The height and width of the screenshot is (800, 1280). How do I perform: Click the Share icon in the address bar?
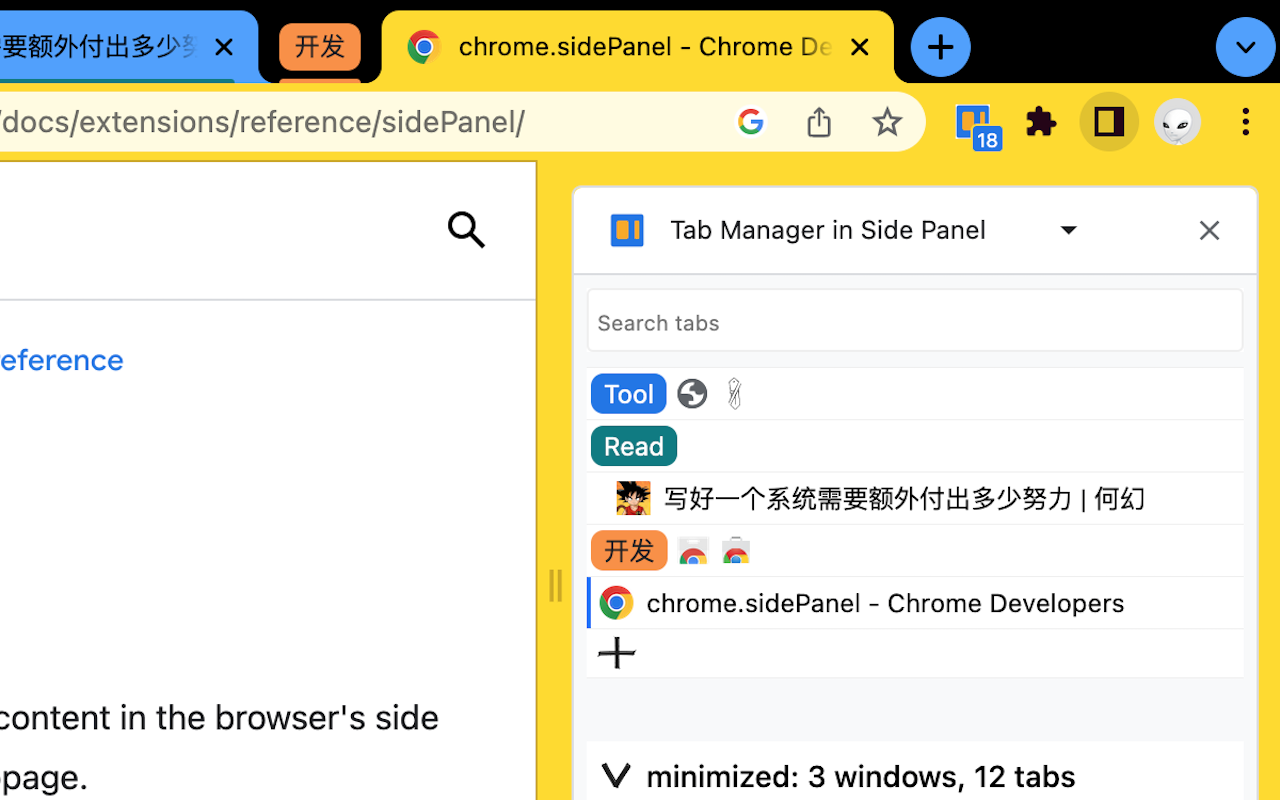(x=819, y=121)
